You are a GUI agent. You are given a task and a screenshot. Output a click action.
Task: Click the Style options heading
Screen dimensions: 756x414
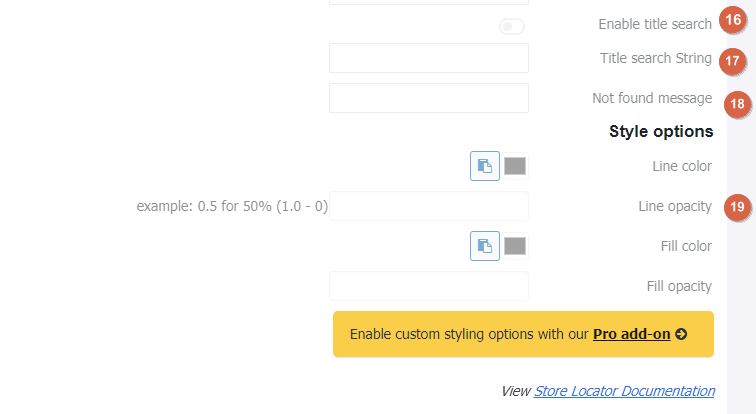(x=661, y=131)
